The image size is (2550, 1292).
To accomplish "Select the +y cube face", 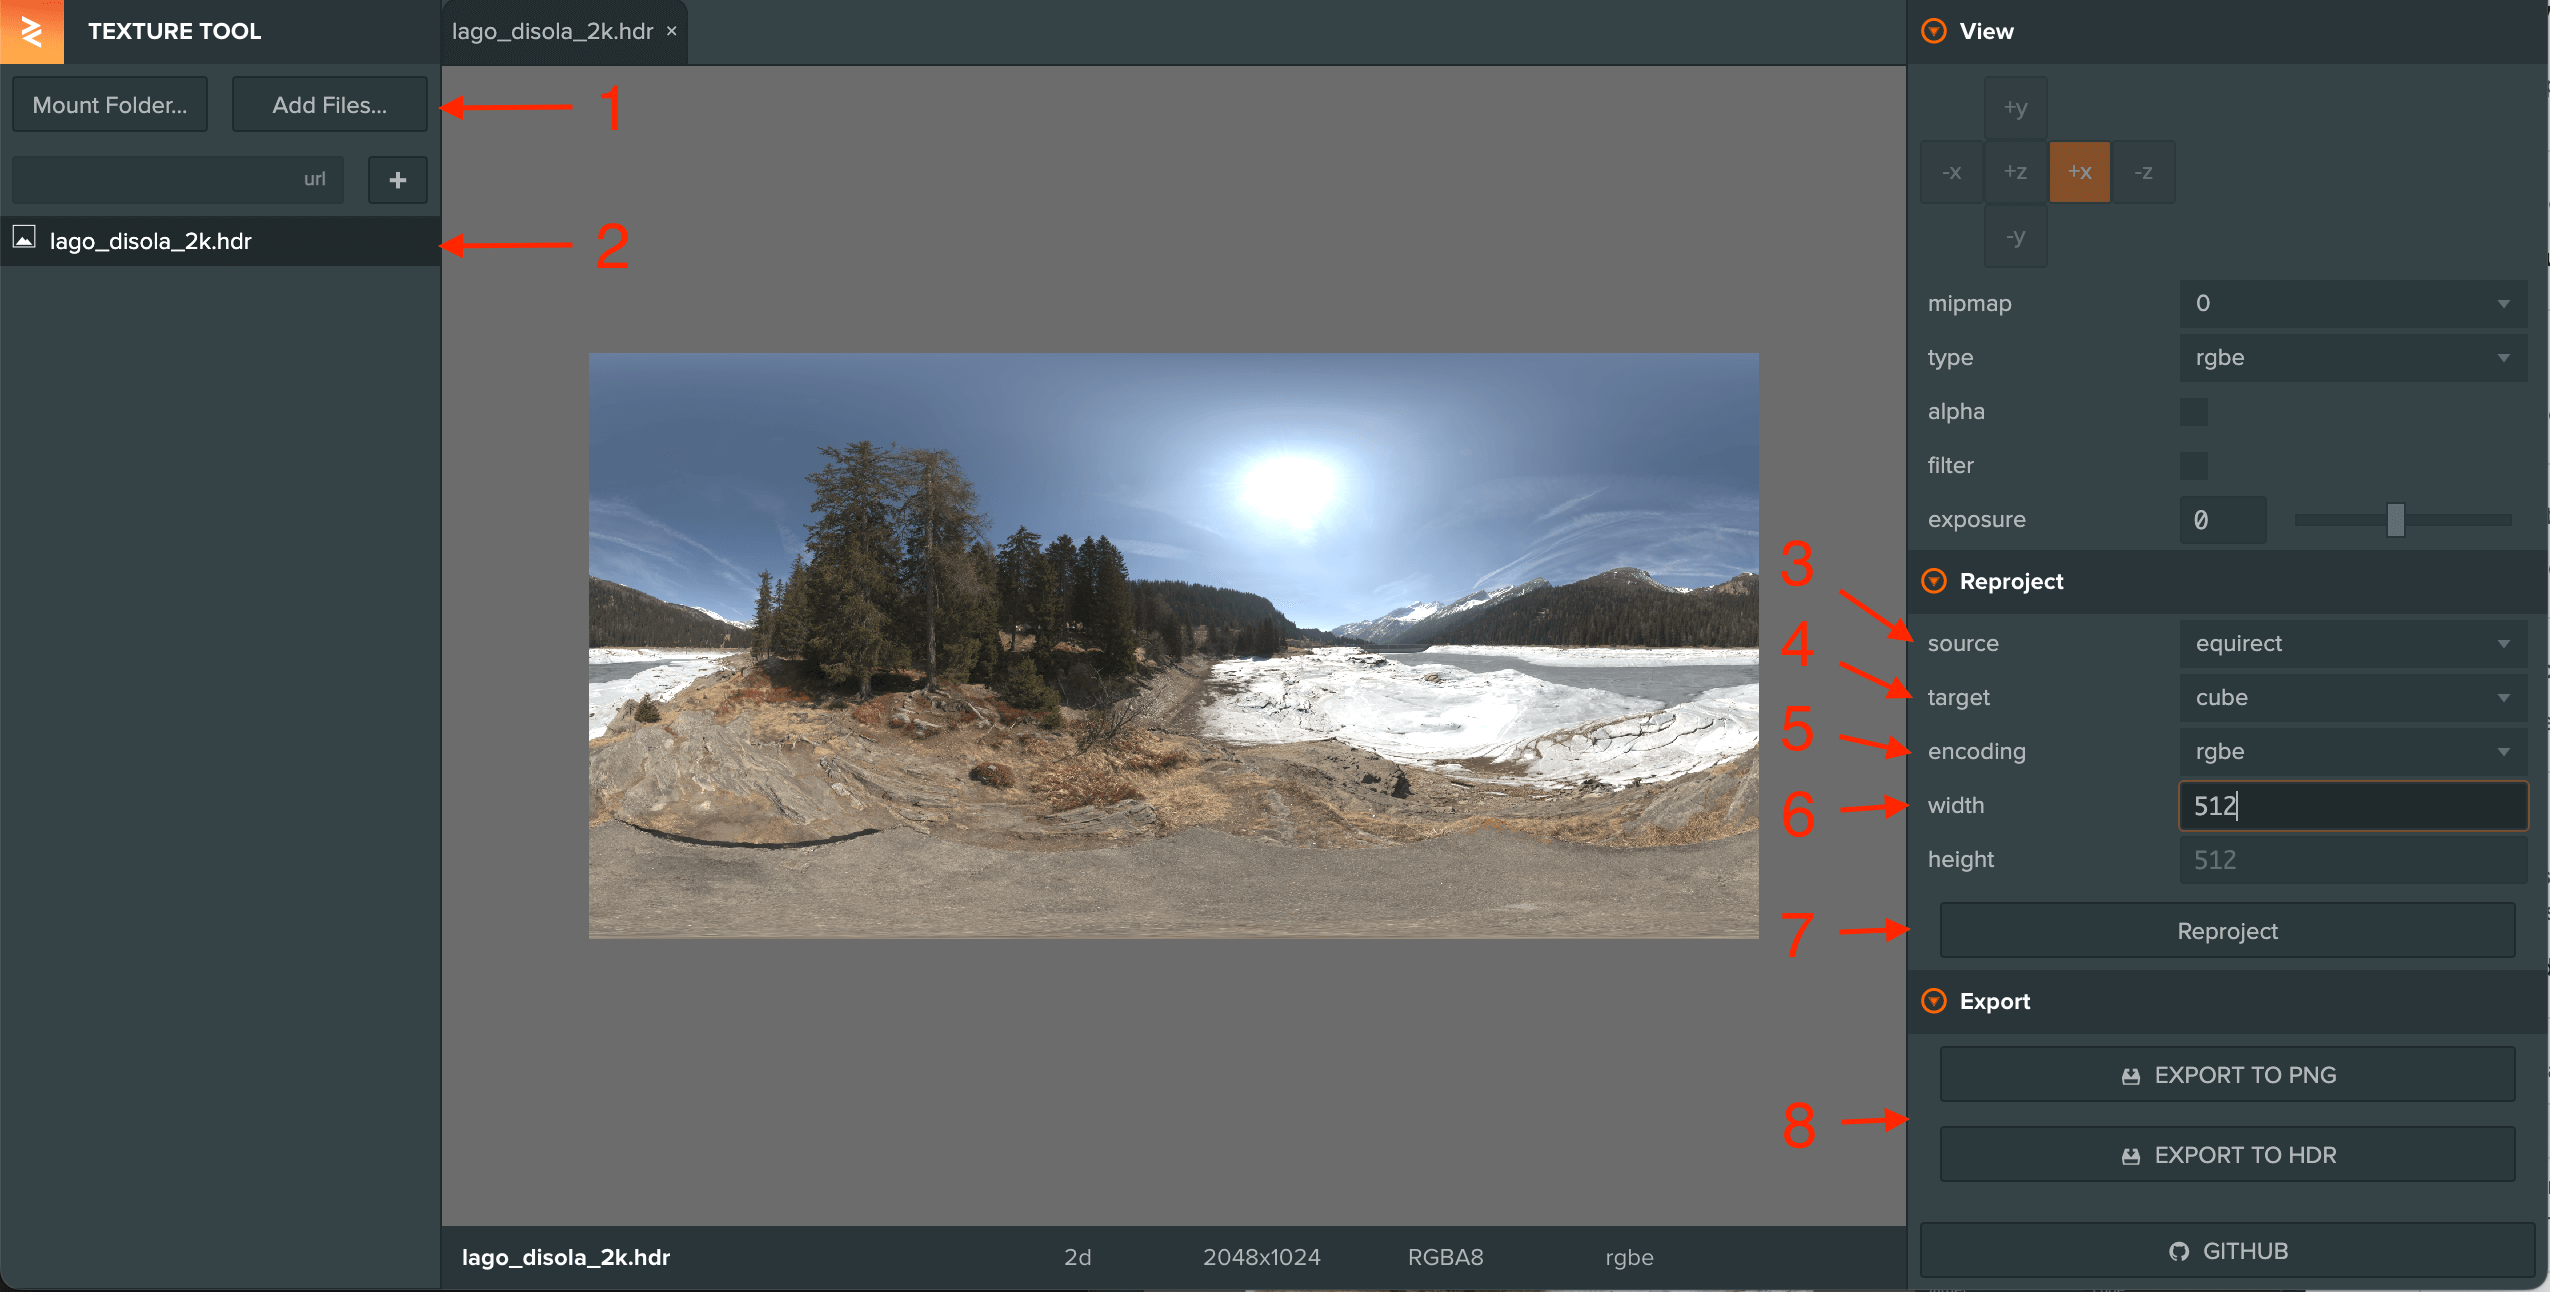I will [2015, 108].
